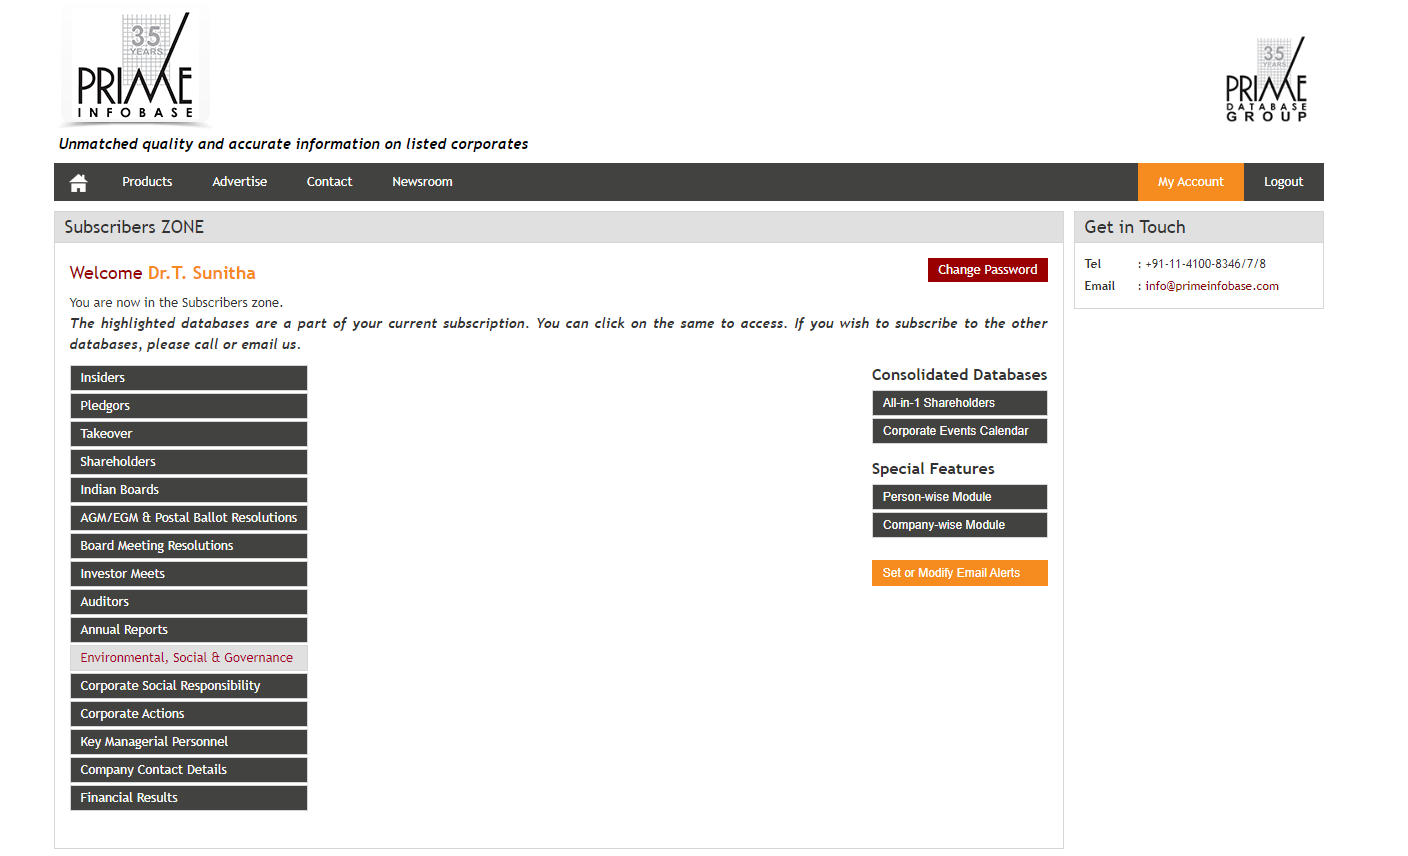Open the Financial Results database
1408x856 pixels.
coord(188,798)
